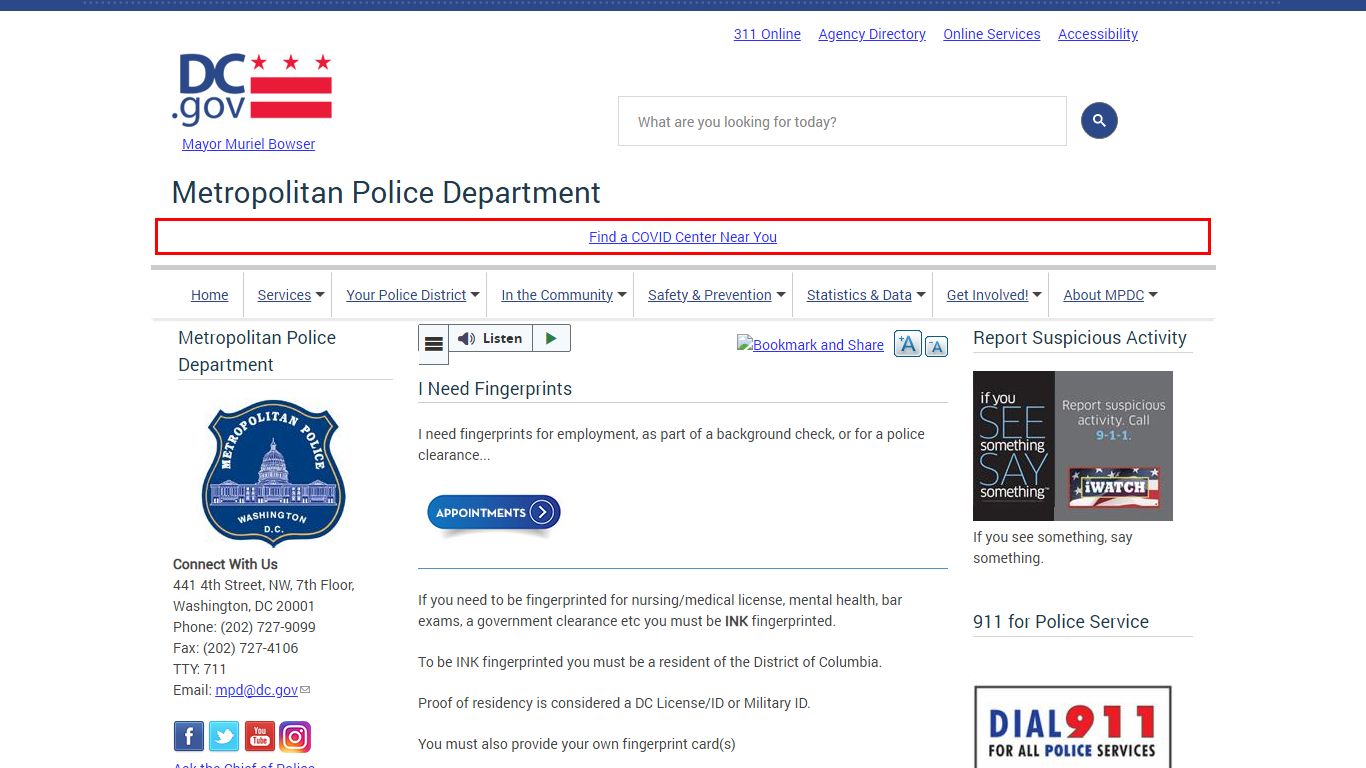
Task: Open the MPD Twitter page icon
Action: (x=224, y=737)
